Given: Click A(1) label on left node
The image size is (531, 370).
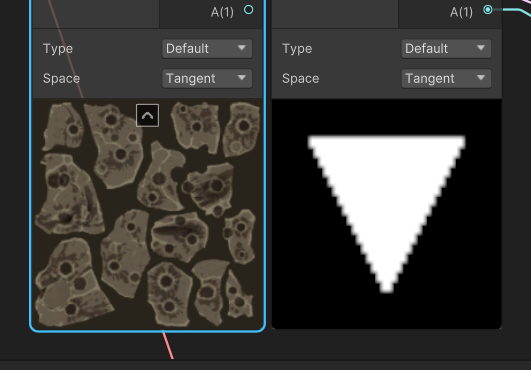Looking at the screenshot, I should coord(222,12).
